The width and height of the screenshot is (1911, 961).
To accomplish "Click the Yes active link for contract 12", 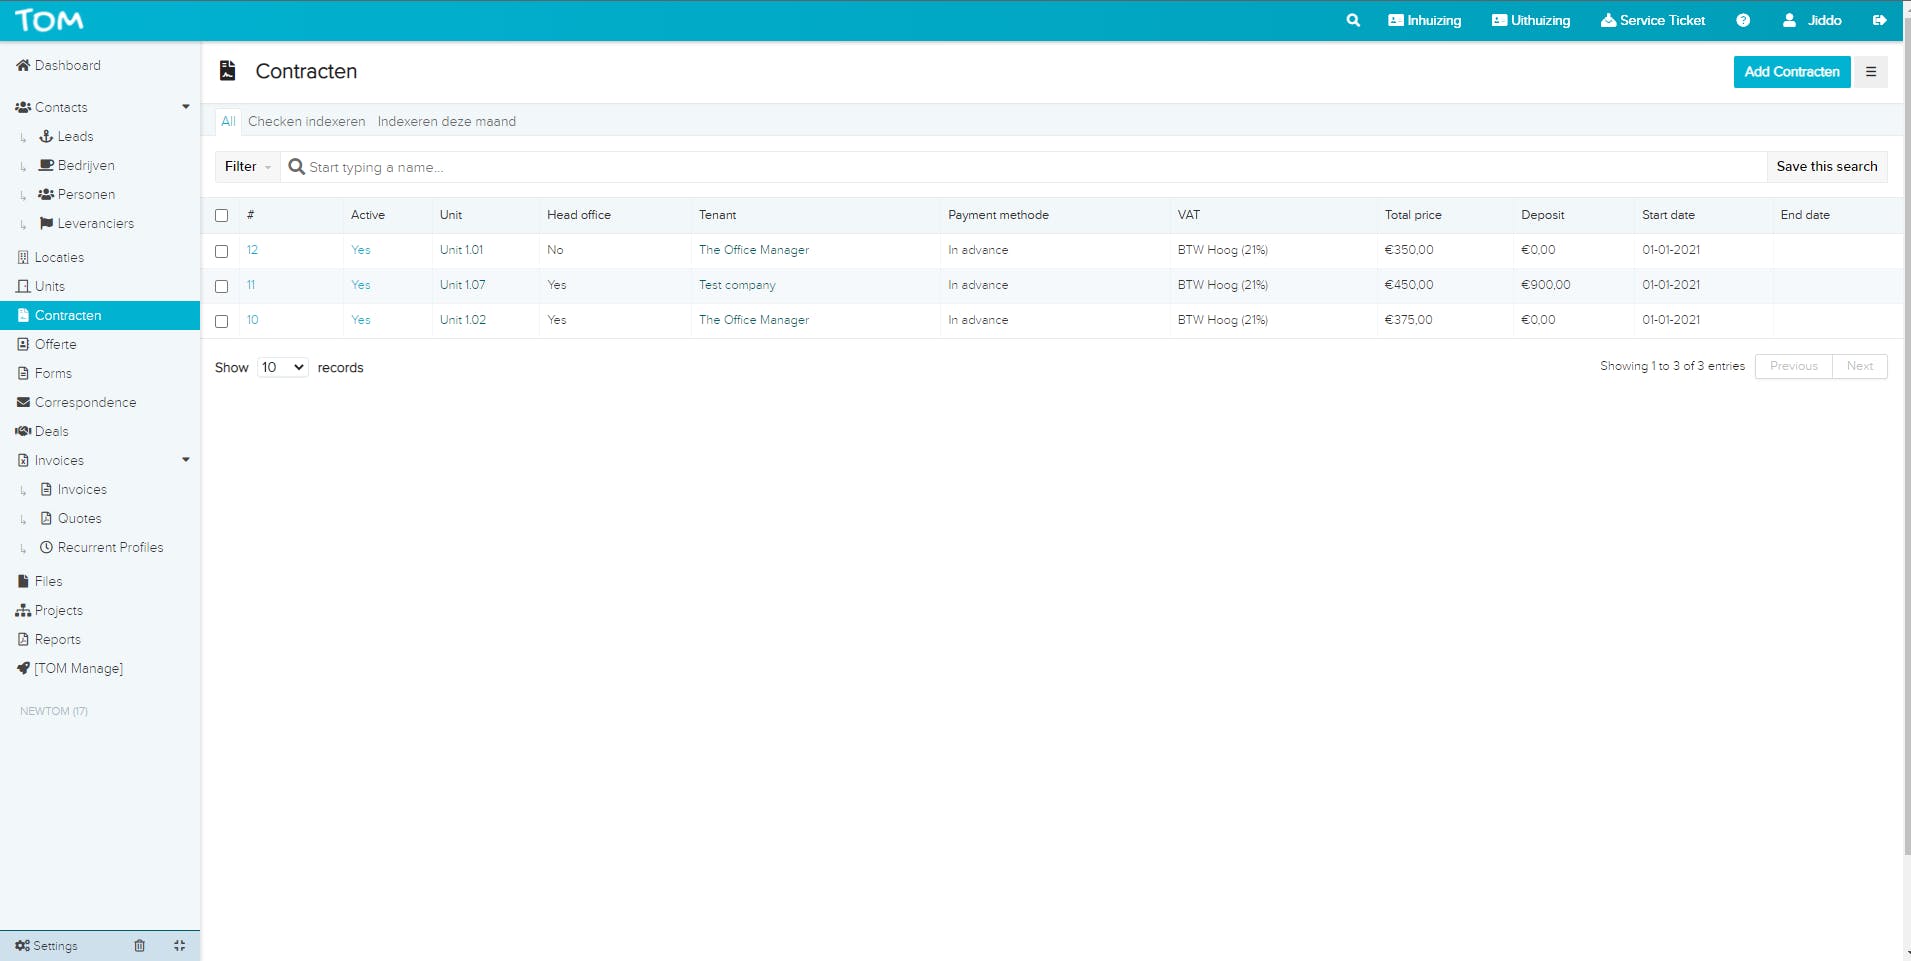I will tap(361, 250).
